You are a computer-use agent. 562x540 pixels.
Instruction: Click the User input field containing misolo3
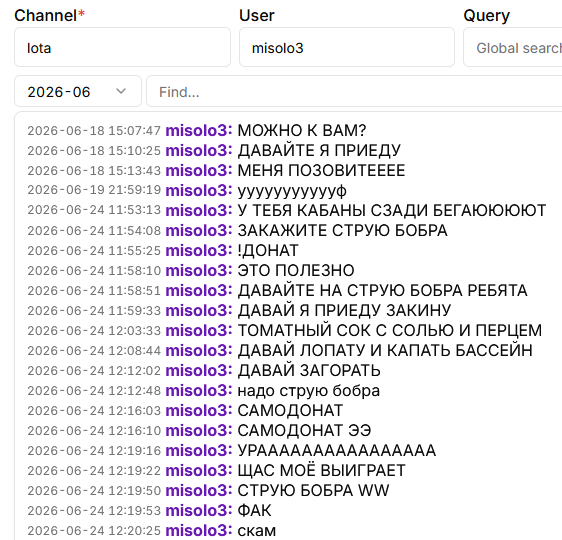pos(347,47)
